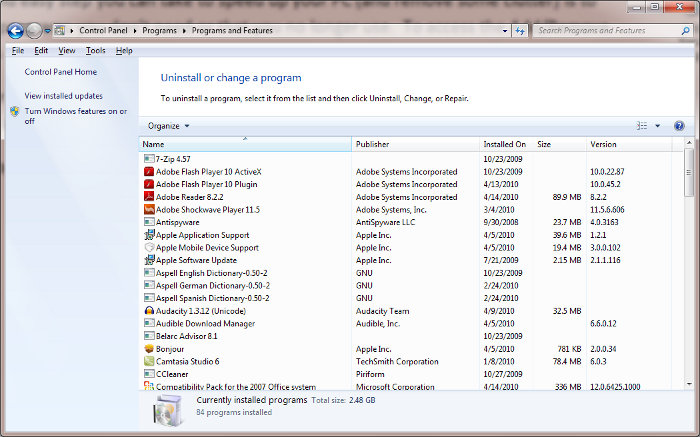Screen dimensions: 700x437
Task: Open the recent pages dropdown arrow
Action: (47, 31)
